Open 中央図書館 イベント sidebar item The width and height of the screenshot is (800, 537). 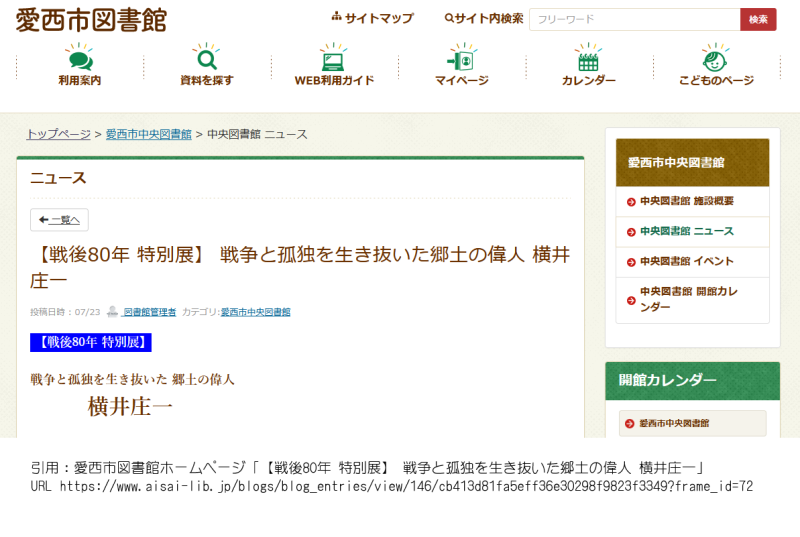point(687,261)
